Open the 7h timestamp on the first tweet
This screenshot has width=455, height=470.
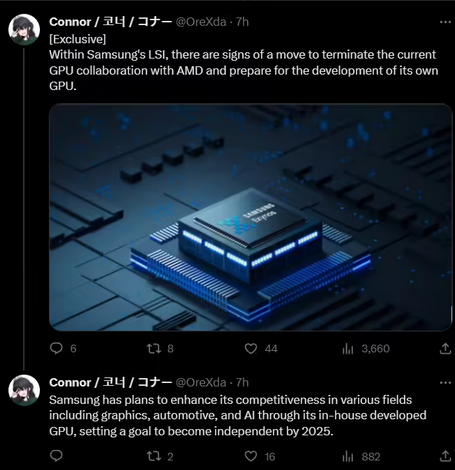pyautogui.click(x=242, y=22)
